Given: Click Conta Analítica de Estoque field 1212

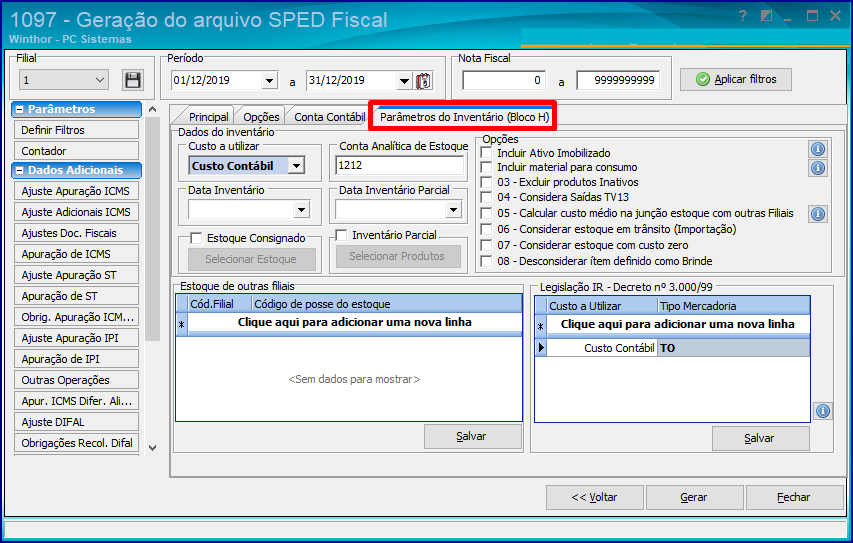Looking at the screenshot, I should click(x=400, y=165).
